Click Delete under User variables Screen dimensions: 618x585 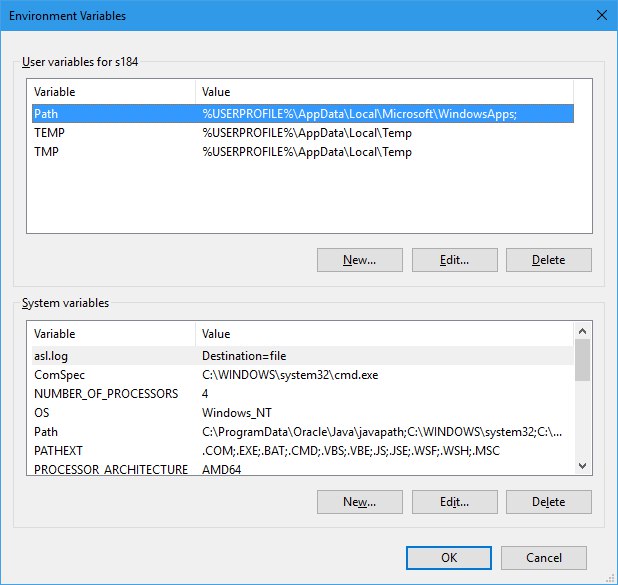tap(549, 260)
